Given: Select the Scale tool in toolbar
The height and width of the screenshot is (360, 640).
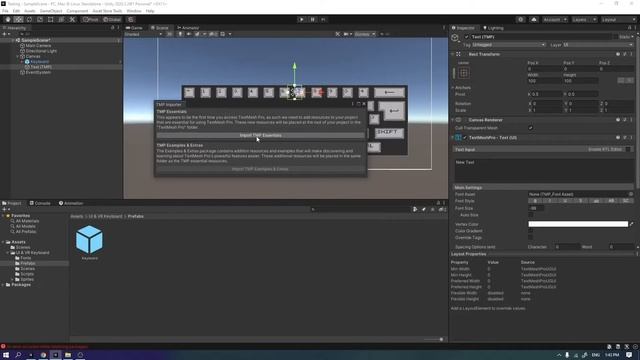Looking at the screenshot, I should coord(40,20).
